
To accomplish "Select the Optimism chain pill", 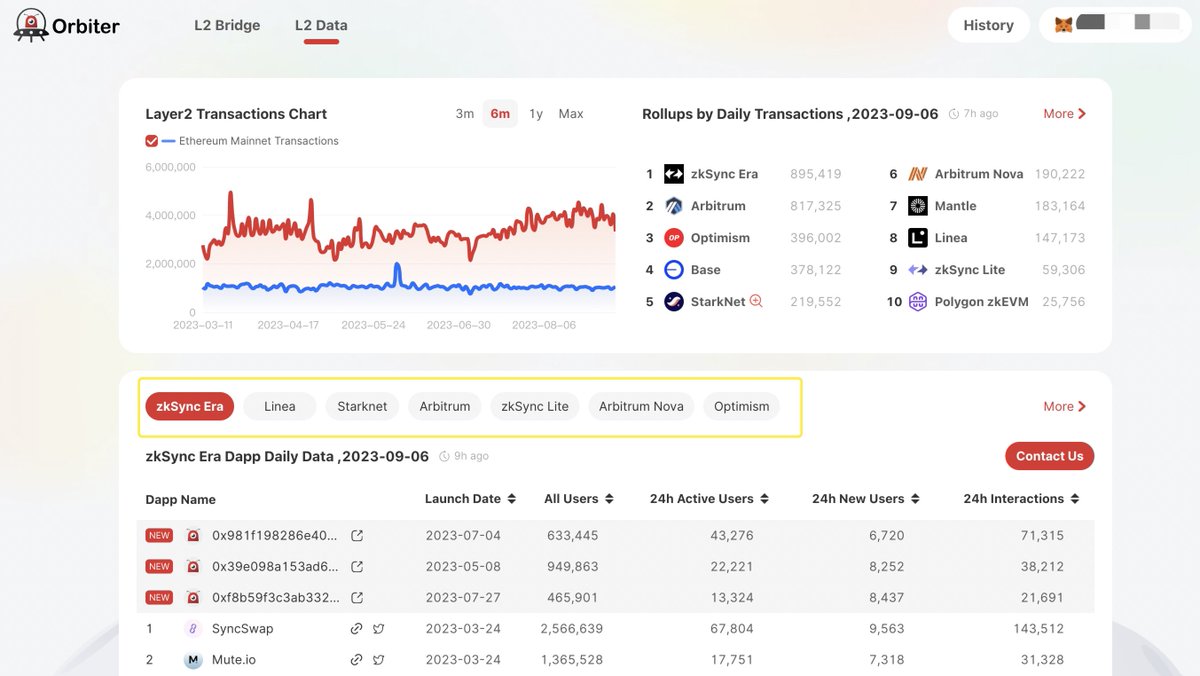I will [x=742, y=406].
